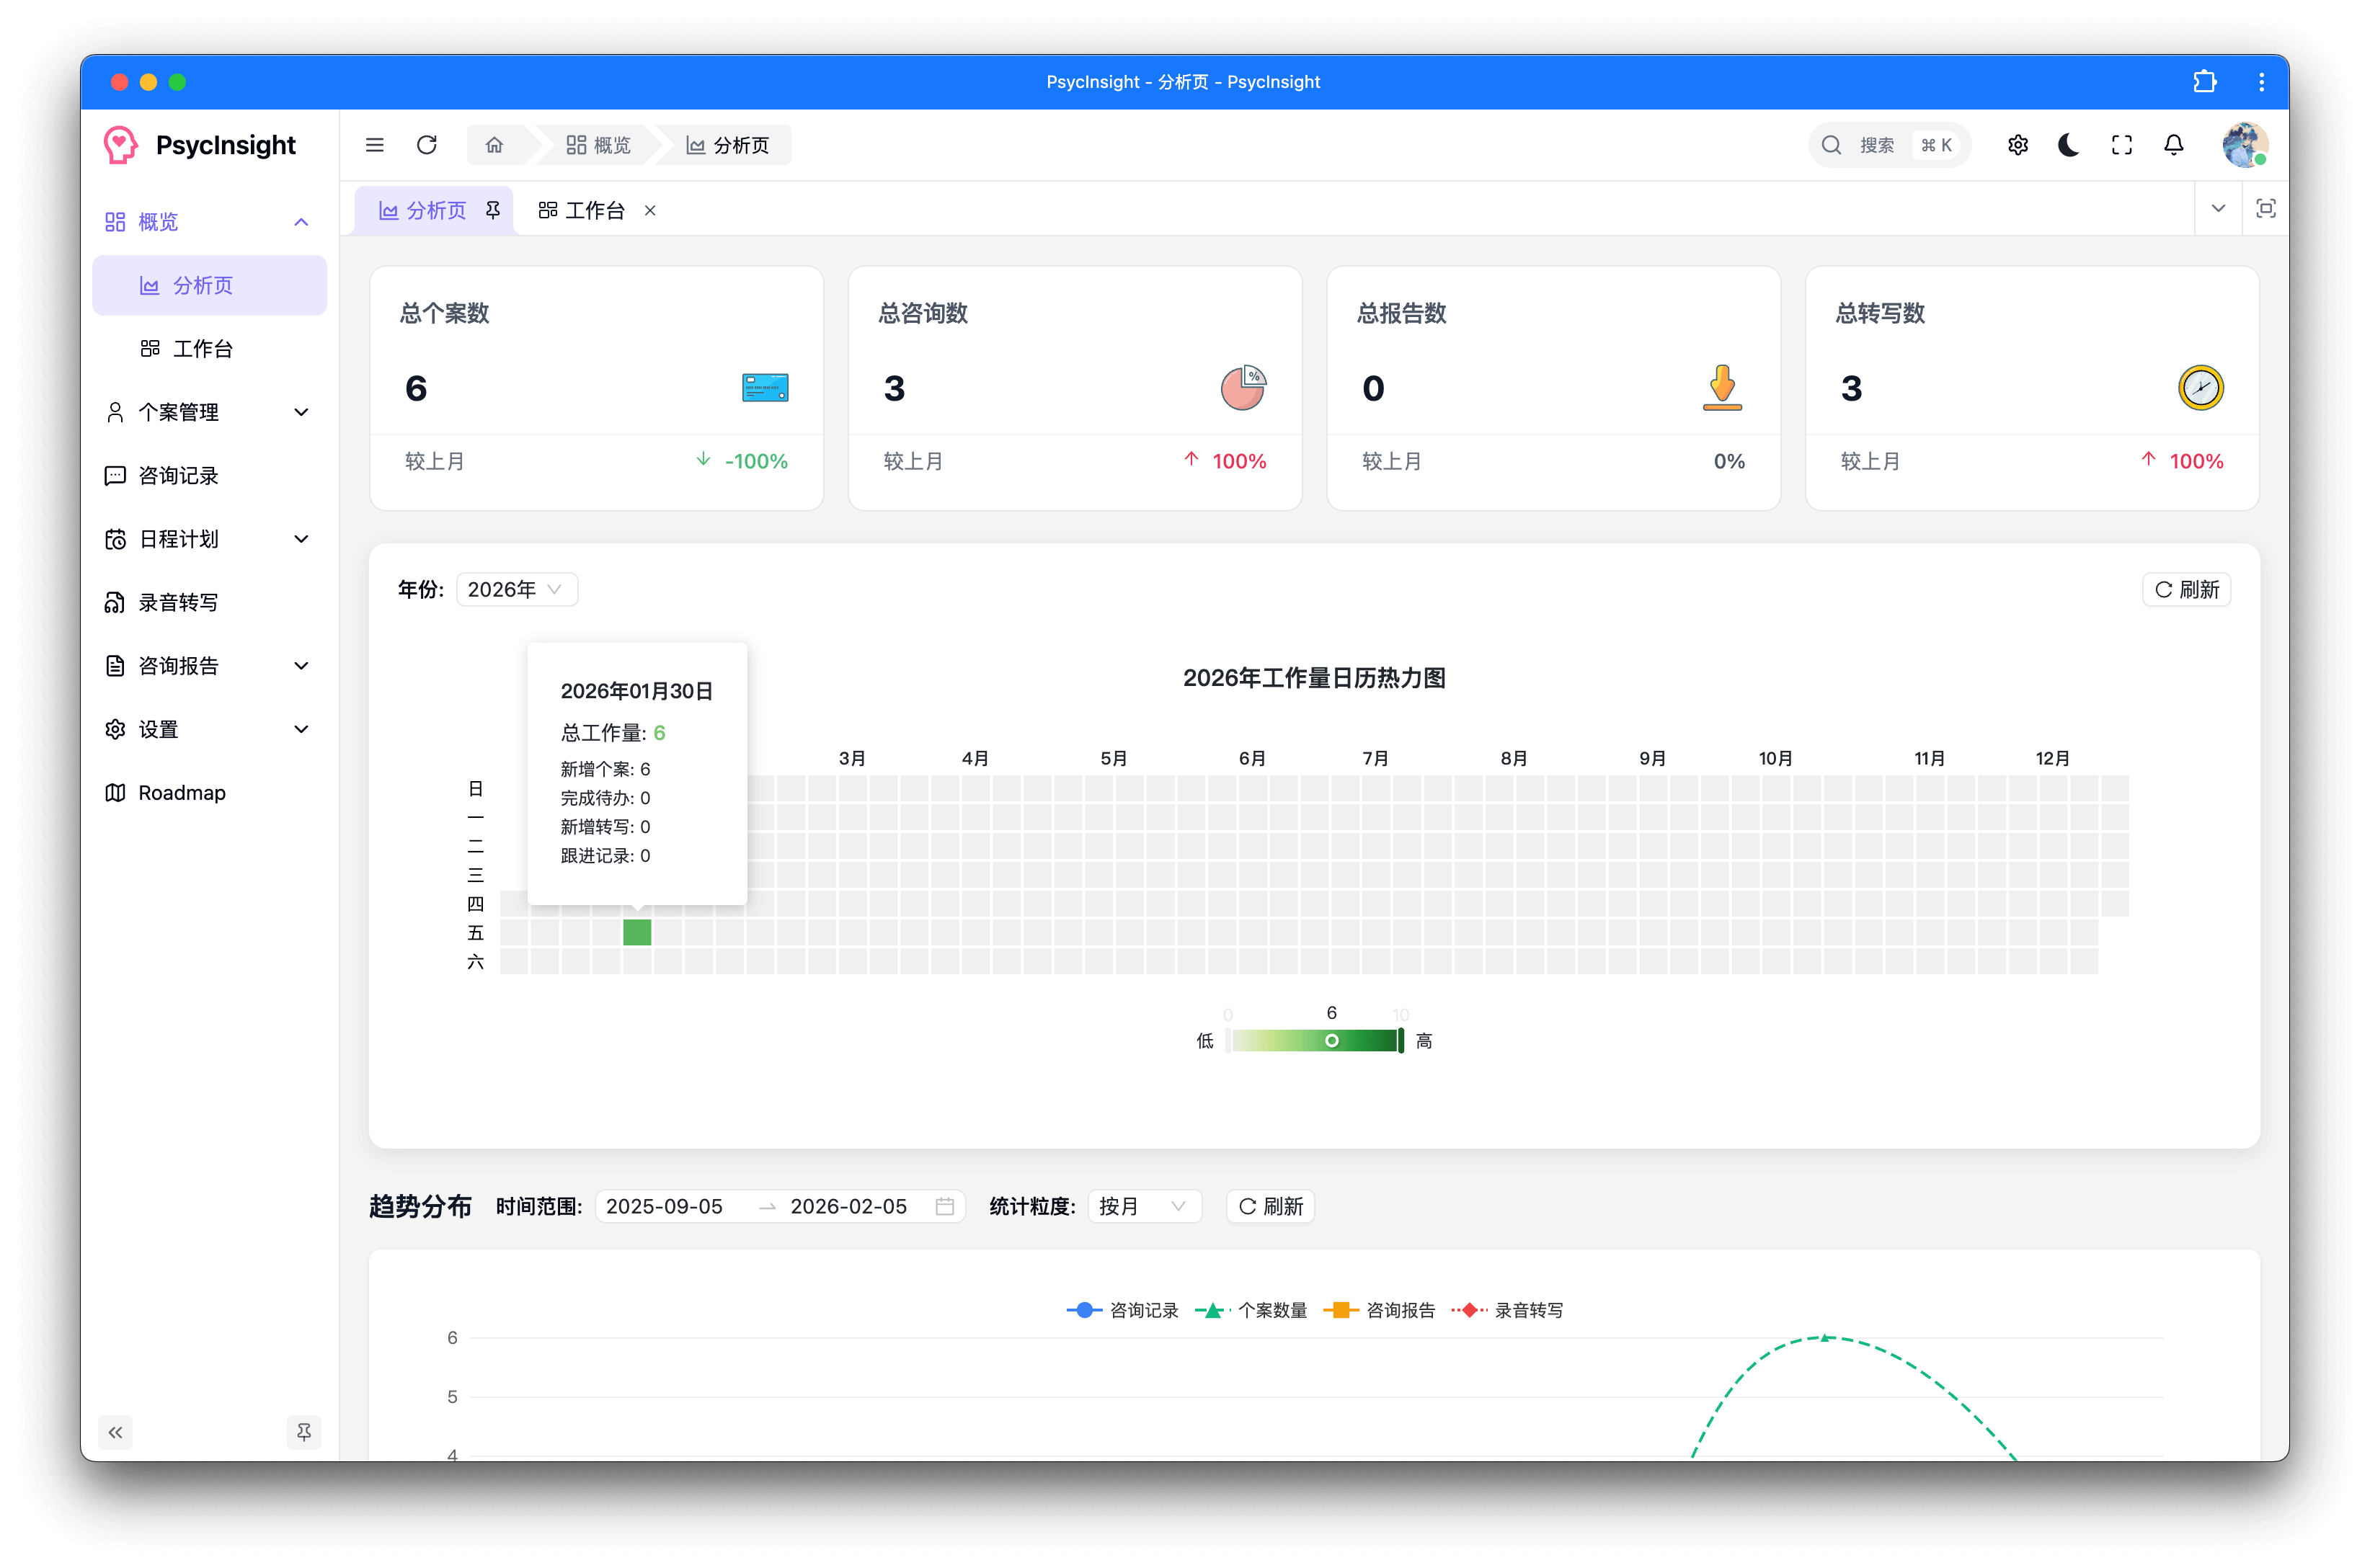Image resolution: width=2370 pixels, height=1568 pixels.
Task: Click the heatmap 刷新 button
Action: click(x=2186, y=590)
